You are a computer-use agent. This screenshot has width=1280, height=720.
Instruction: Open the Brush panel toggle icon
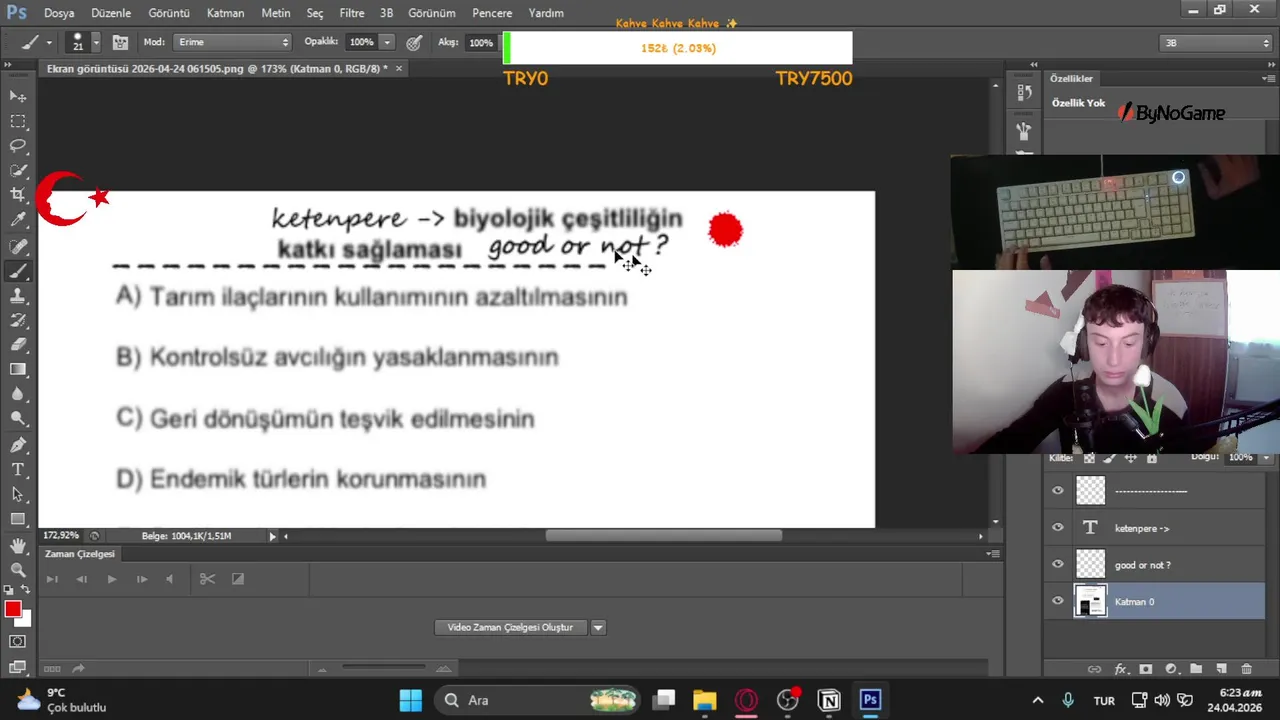tap(120, 43)
